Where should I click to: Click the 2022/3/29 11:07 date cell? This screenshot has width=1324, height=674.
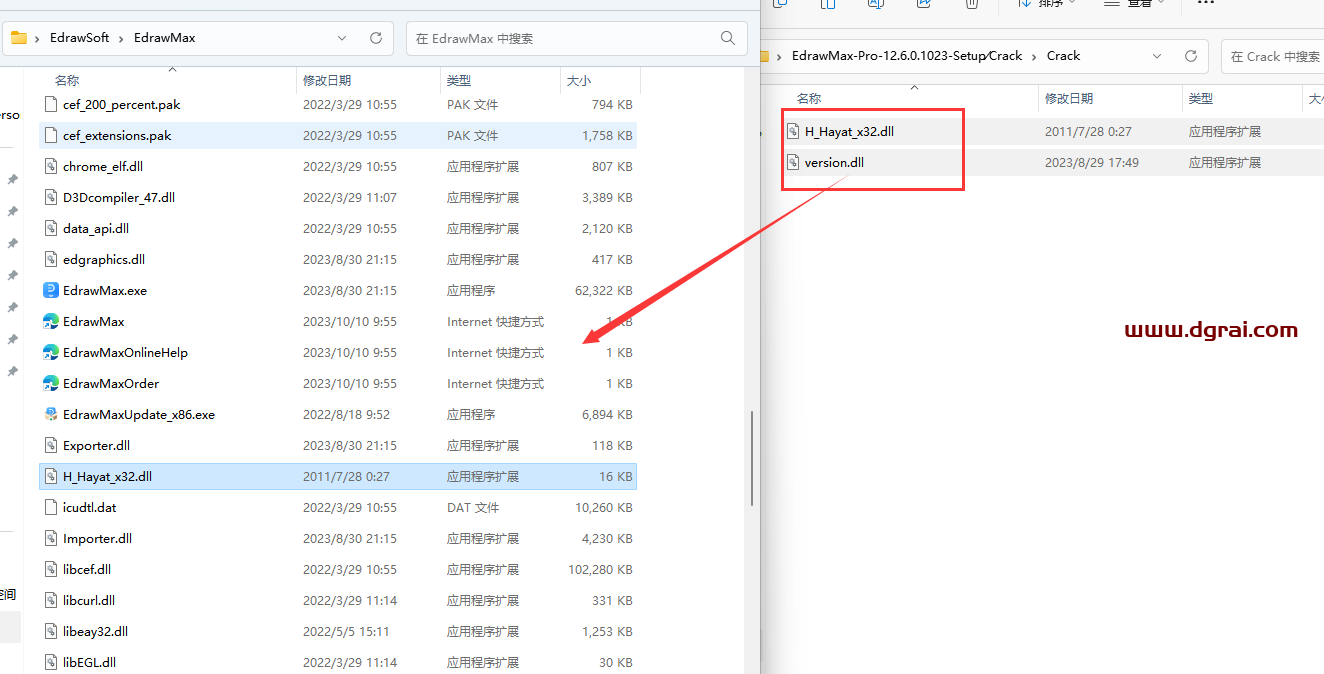click(x=350, y=198)
